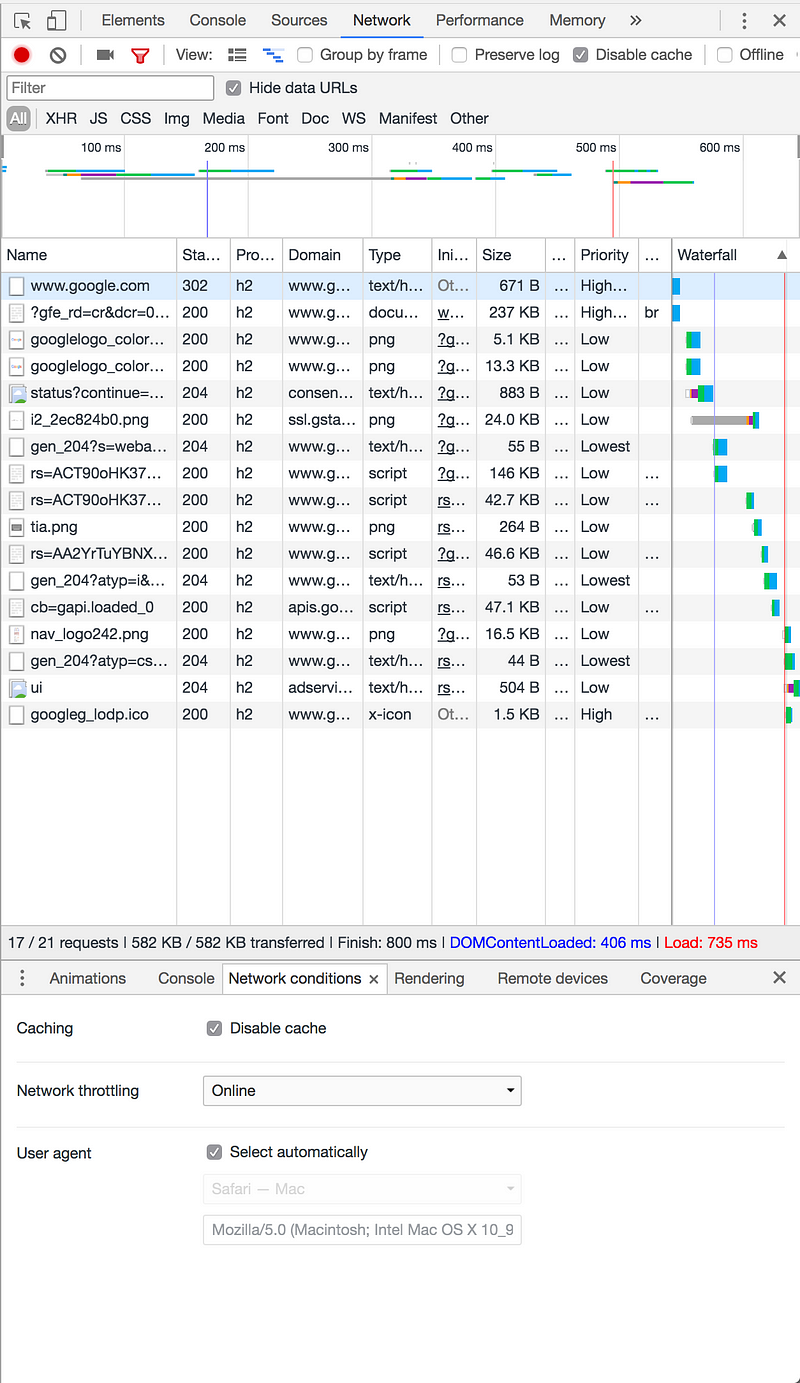Viewport: 800px width, 1383px height.
Task: Enable the Offline checkbox
Action: click(724, 55)
